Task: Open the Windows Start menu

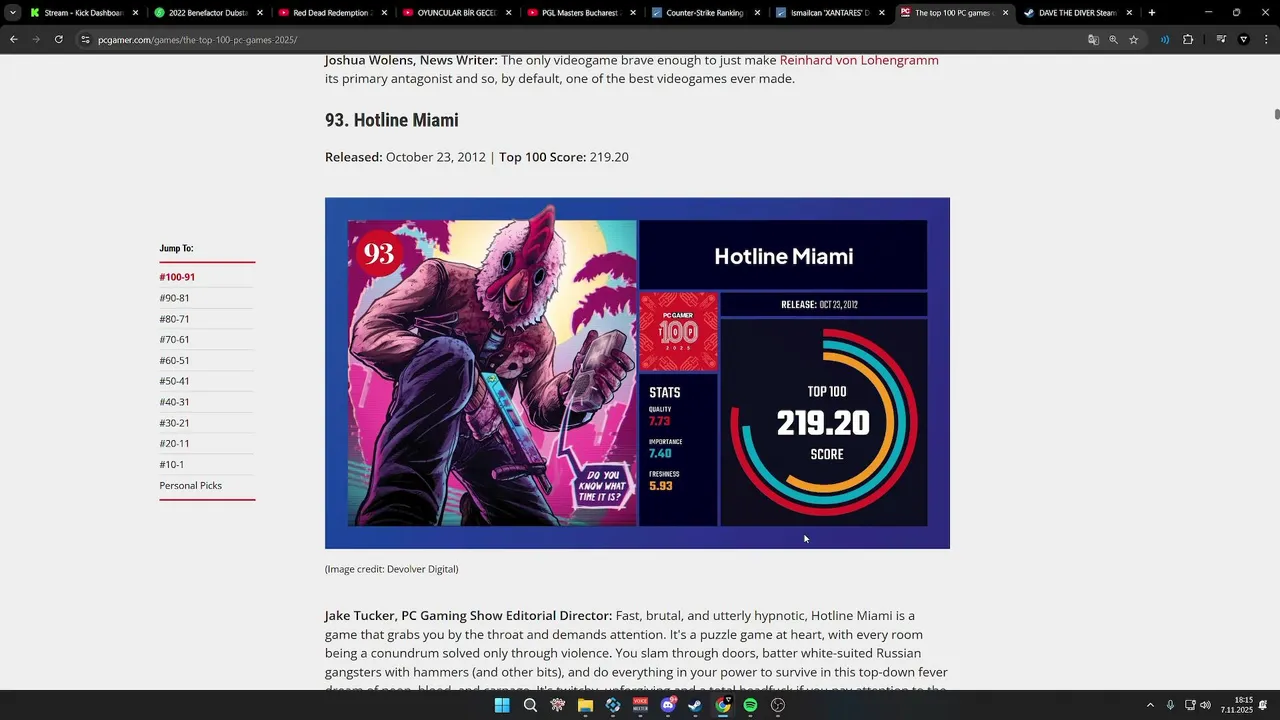Action: coord(502,705)
